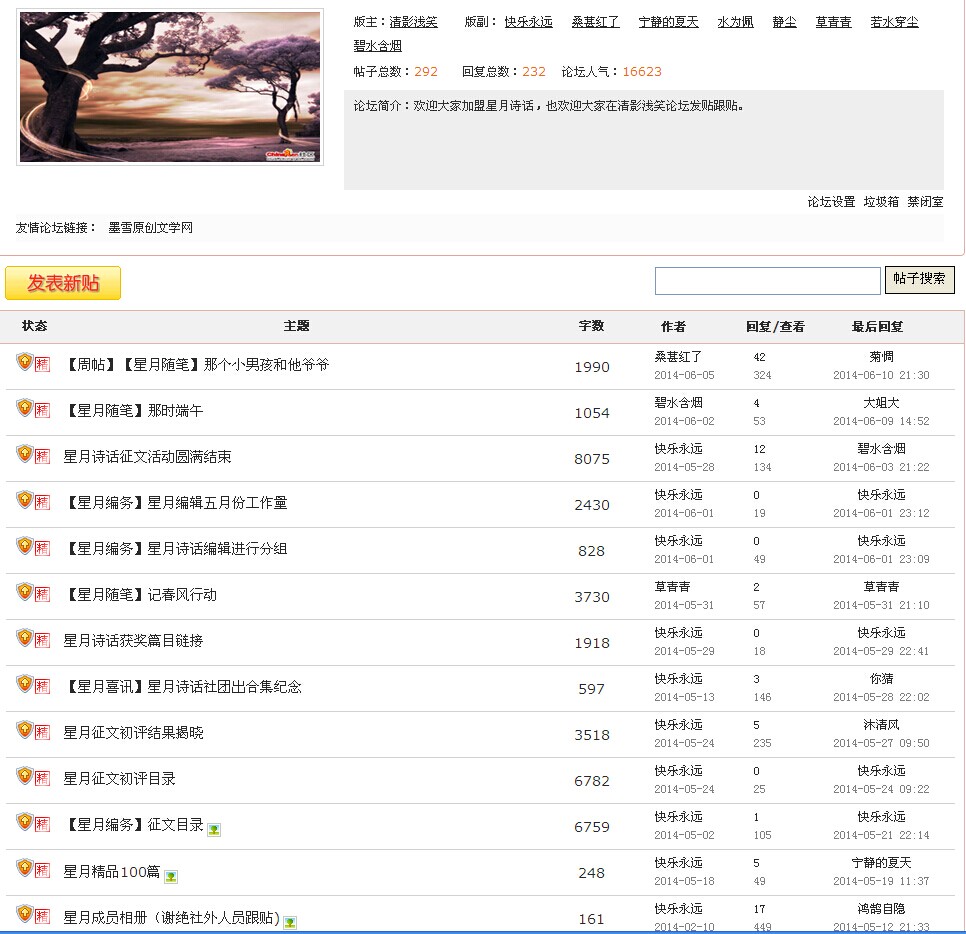Focus the post search input box
The height and width of the screenshot is (934, 966).
point(768,281)
